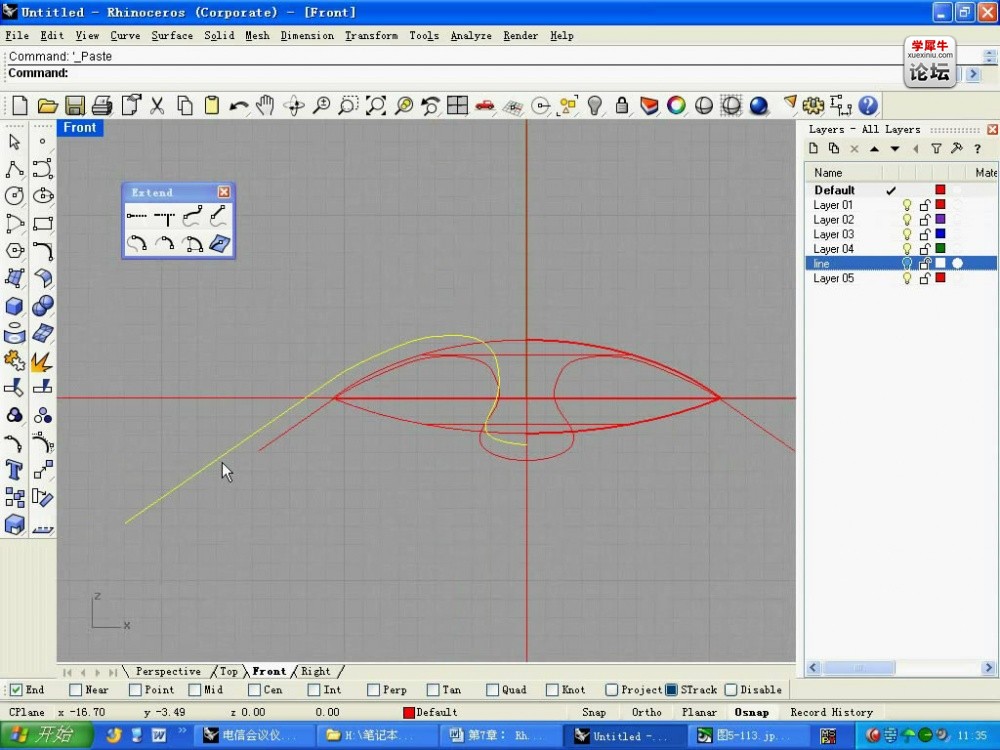Move selected layer up with the up arrow
Viewport: 1000px width, 750px height.
[874, 149]
